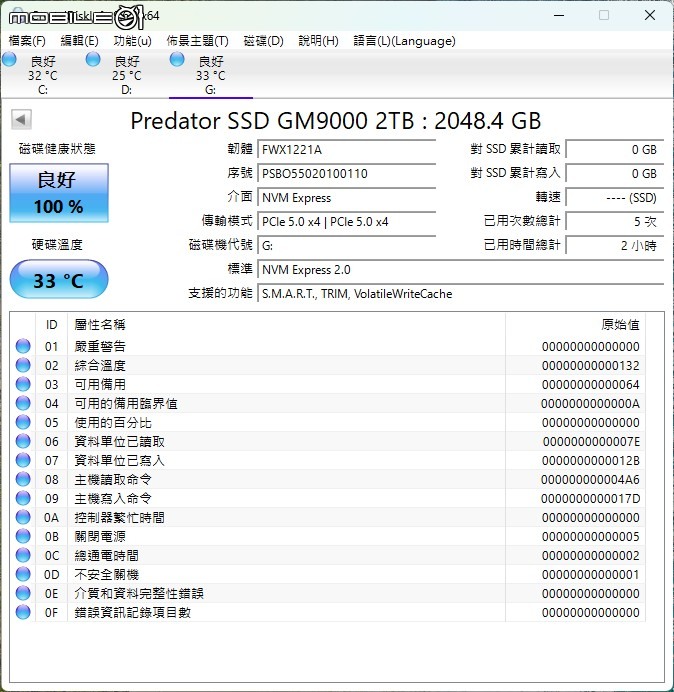Click the 錯誤資訊記錄項目數 attribute name

pyautogui.click(x=132, y=612)
